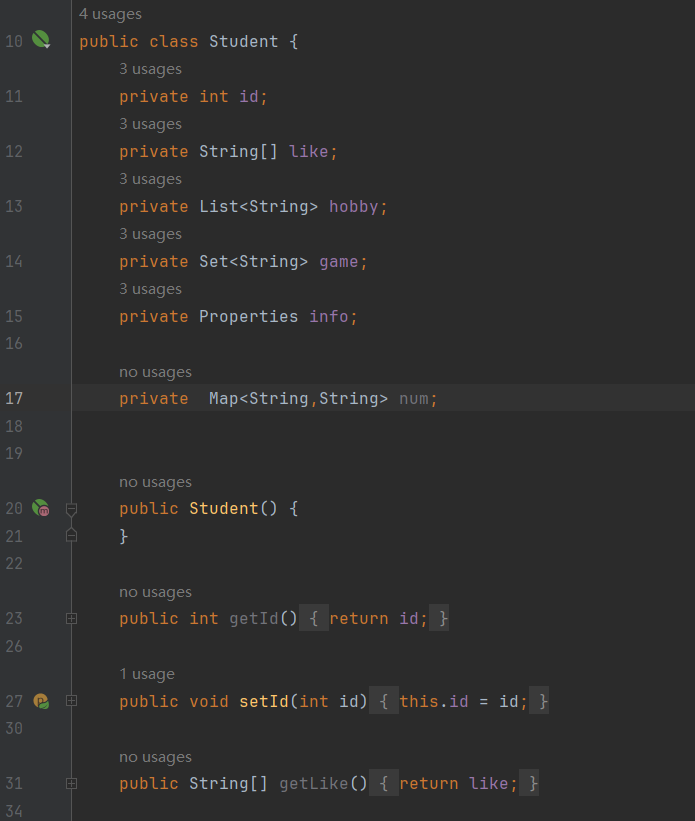
Task: Click the '3 usages' hint above the hobby field
Action: coord(150,179)
